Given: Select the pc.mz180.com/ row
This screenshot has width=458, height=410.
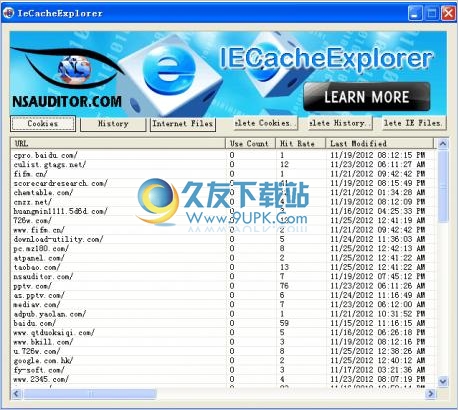Looking at the screenshot, I should point(223,248).
